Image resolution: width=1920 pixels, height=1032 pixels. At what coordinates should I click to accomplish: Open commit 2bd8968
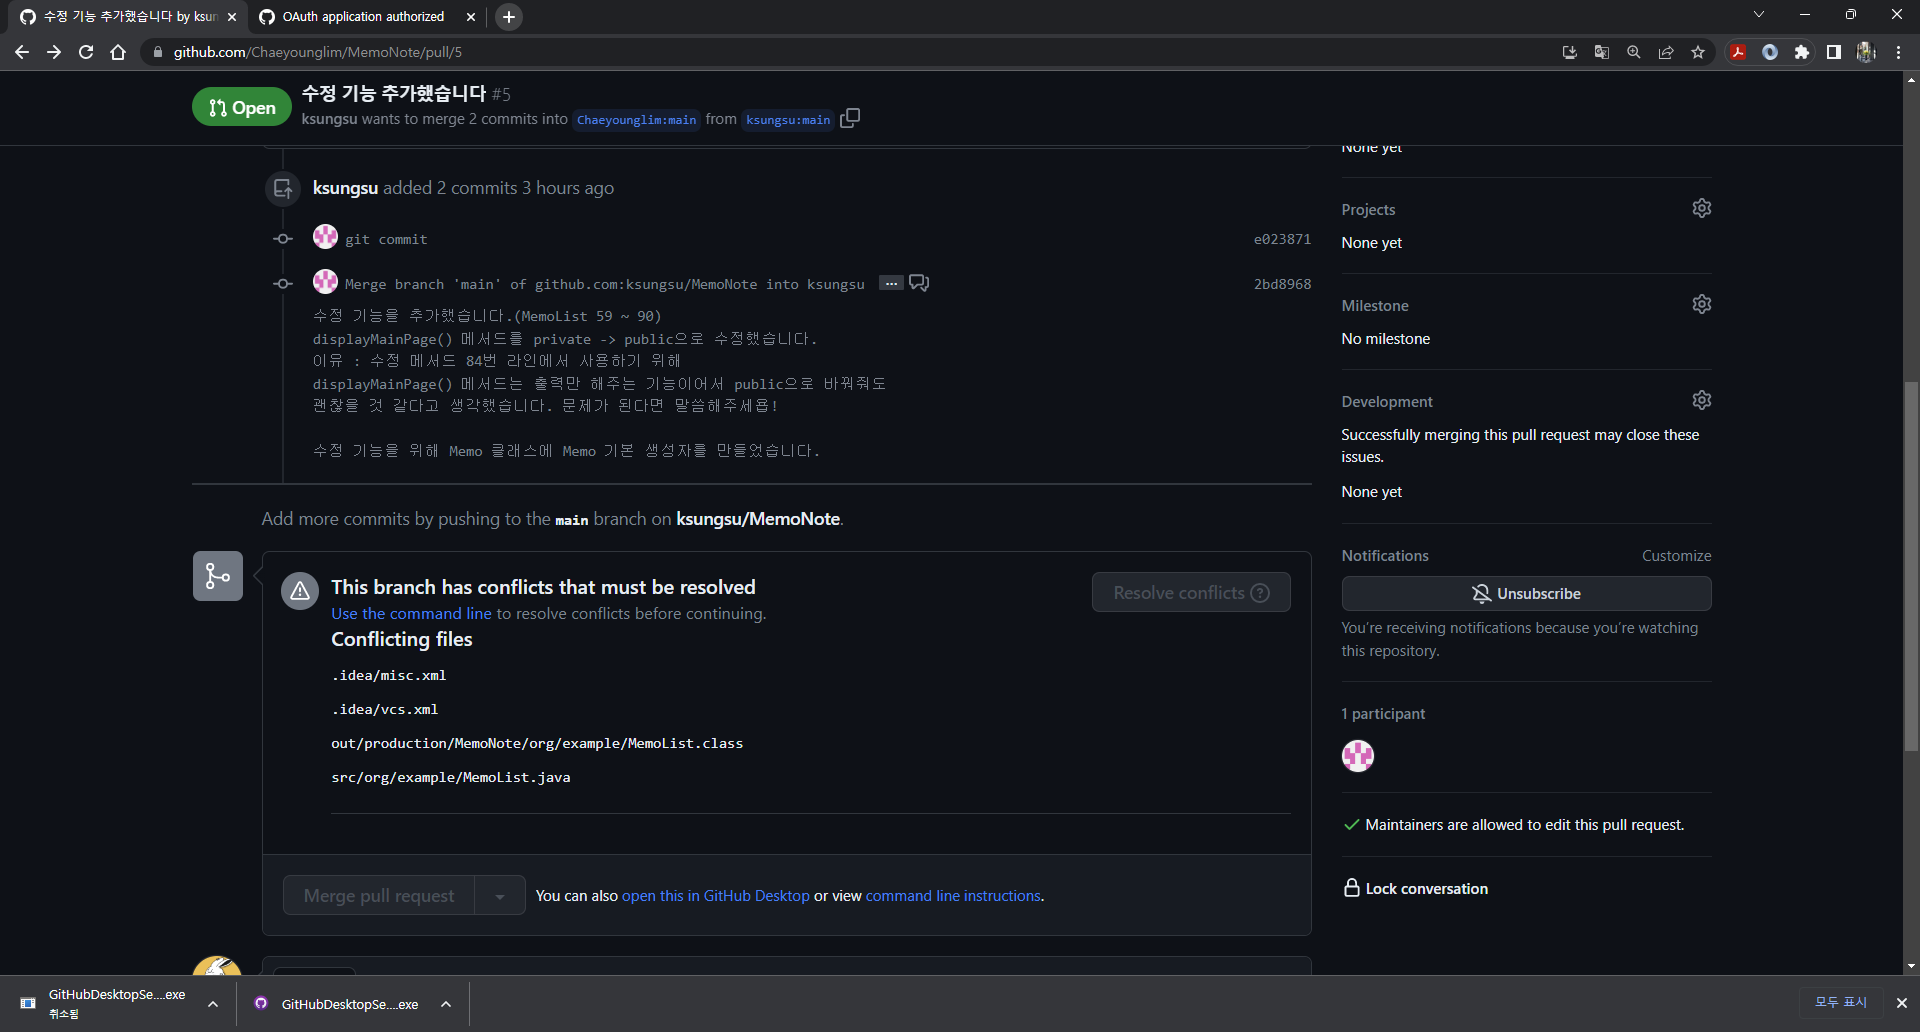(x=1282, y=284)
